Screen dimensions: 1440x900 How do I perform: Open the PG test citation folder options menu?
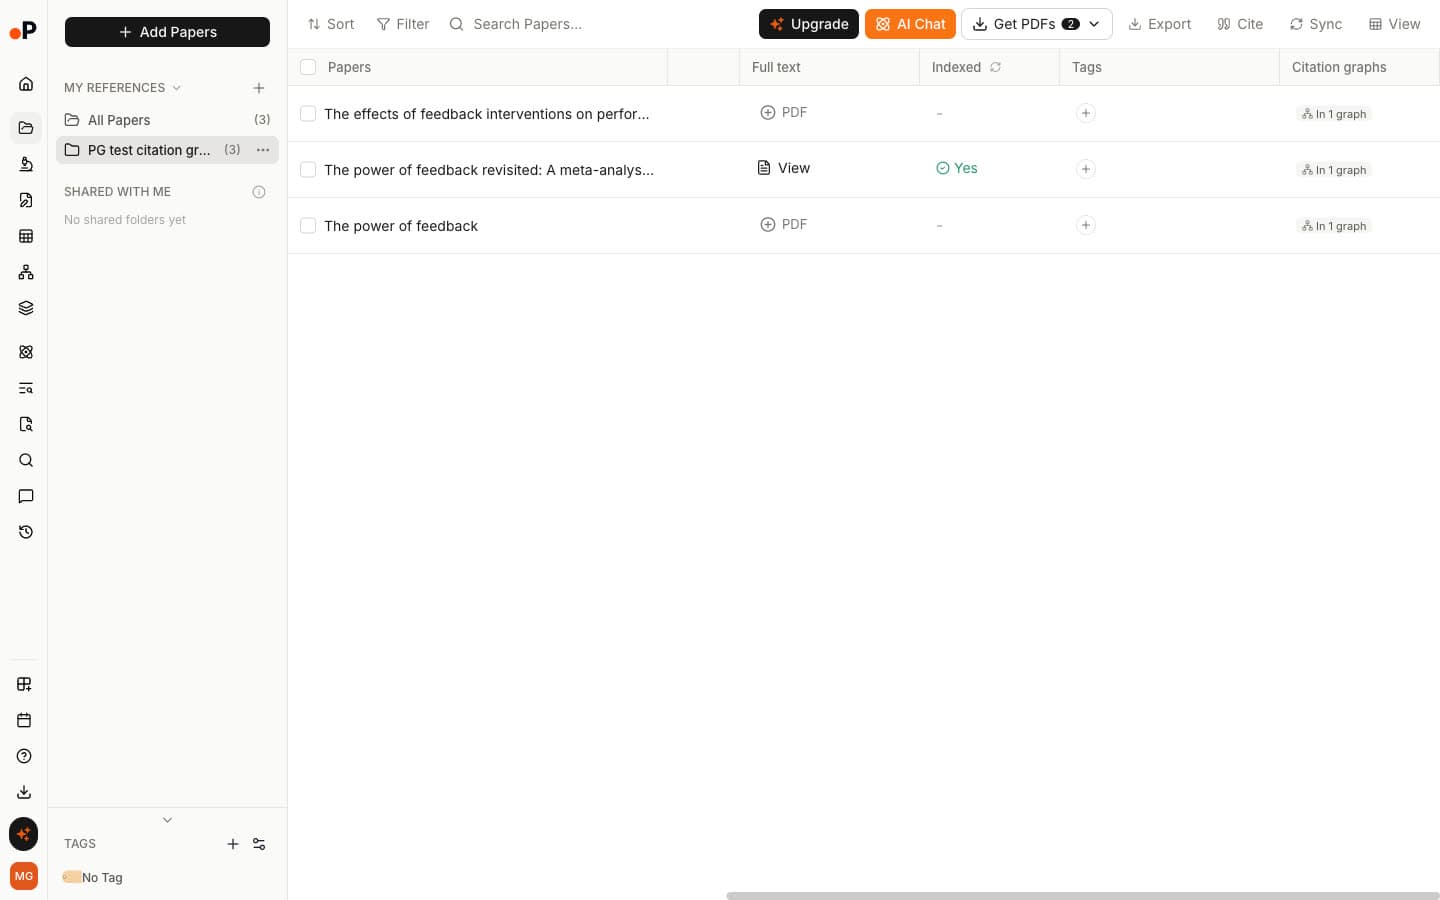263,150
